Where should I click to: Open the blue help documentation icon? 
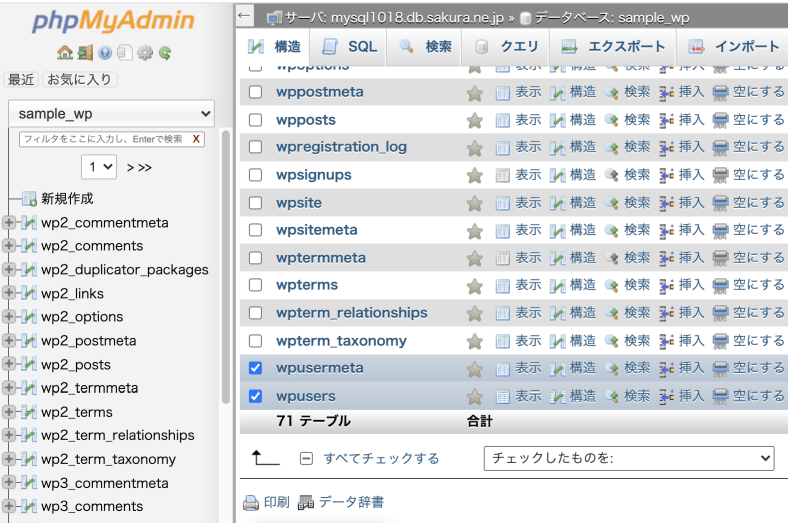(x=105, y=52)
